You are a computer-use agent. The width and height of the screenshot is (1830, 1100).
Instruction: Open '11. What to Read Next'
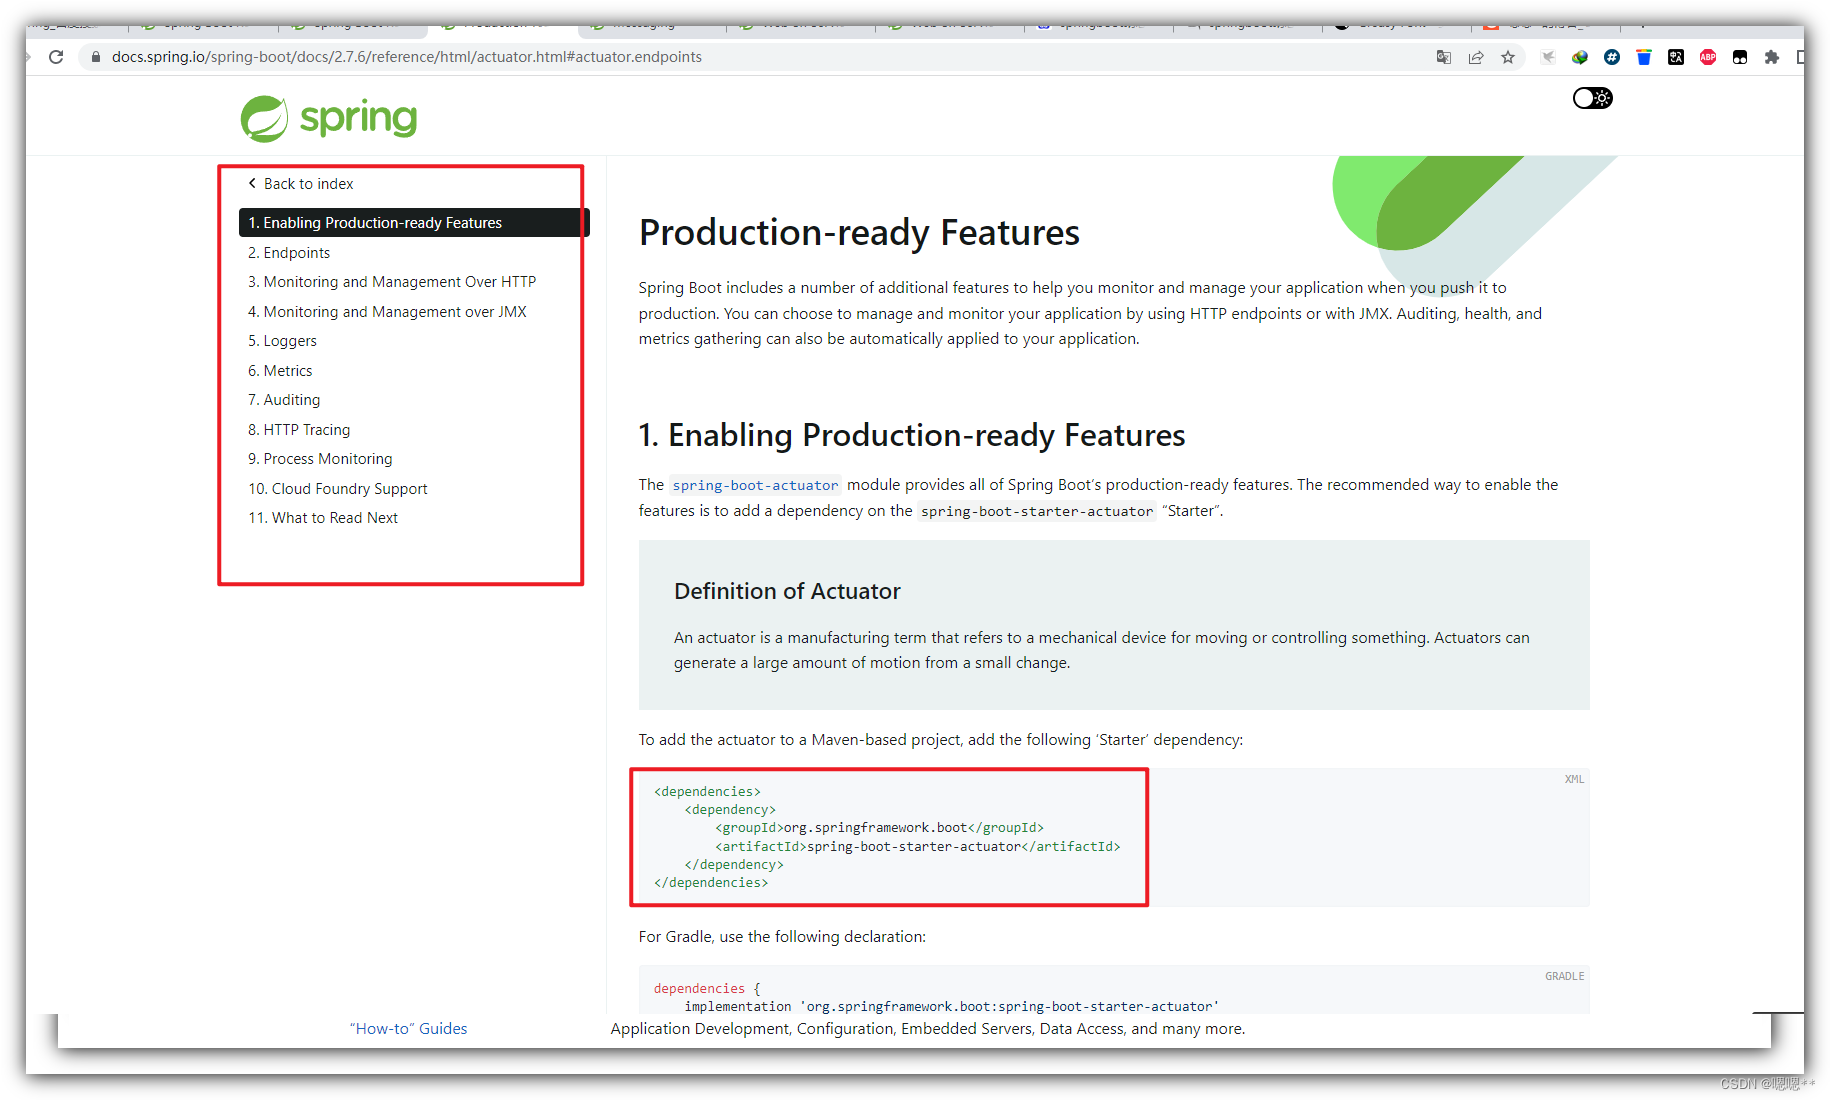(323, 518)
